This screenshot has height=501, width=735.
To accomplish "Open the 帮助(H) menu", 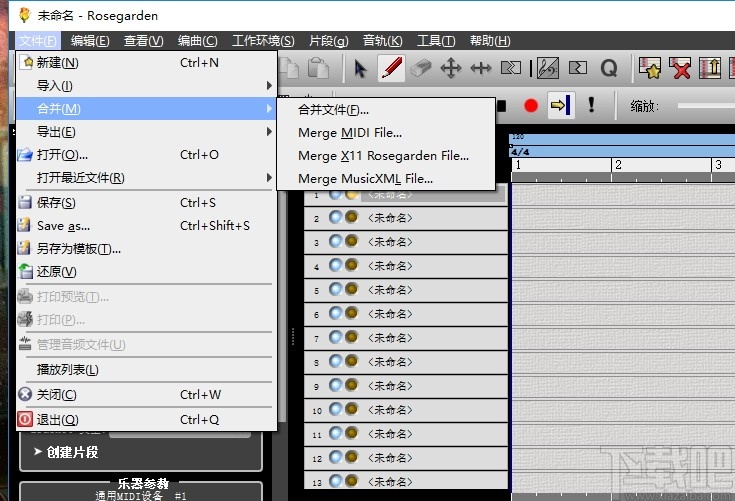I will click(490, 41).
